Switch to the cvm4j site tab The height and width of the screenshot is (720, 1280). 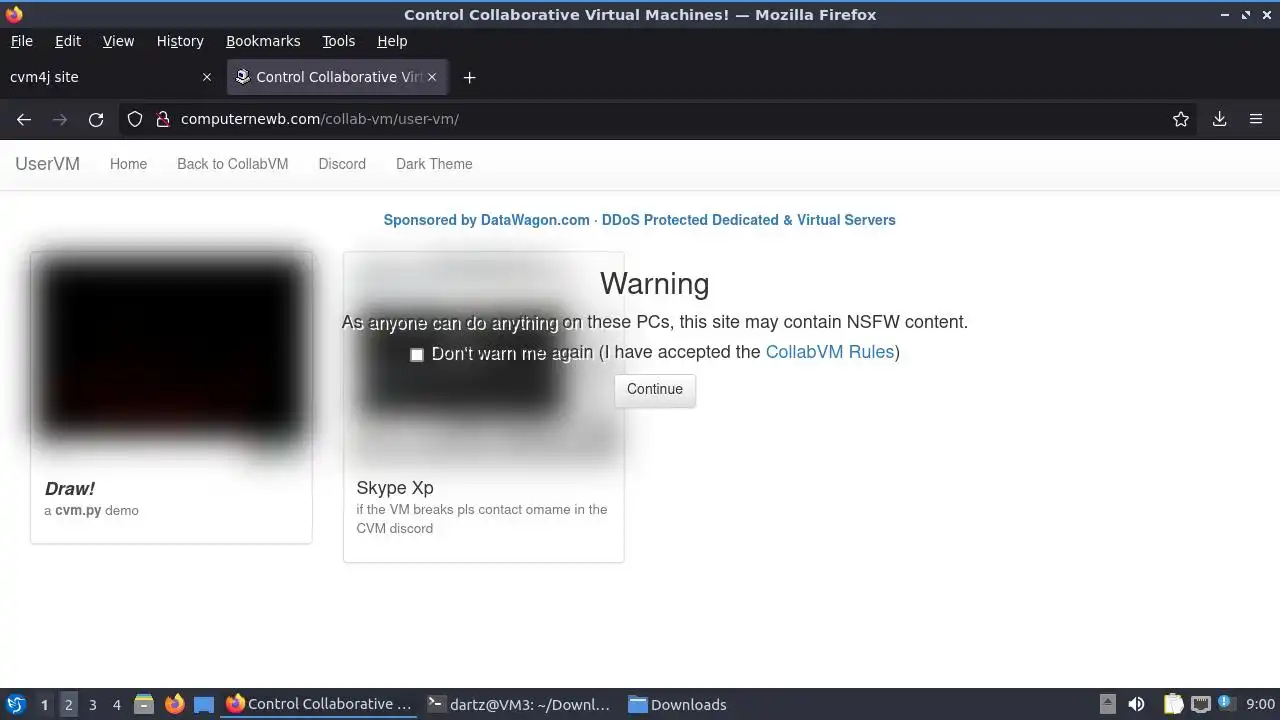tap(110, 77)
